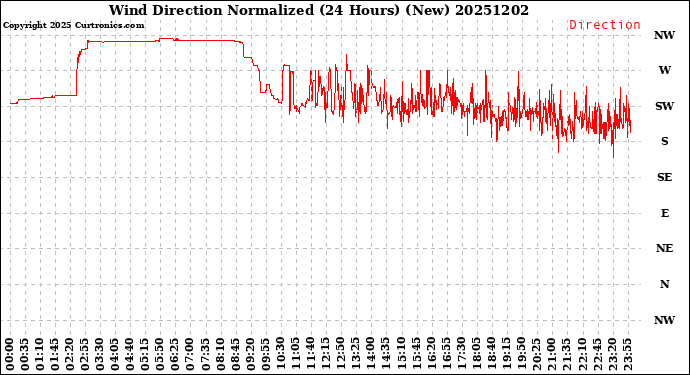Click the 09:55 time label
690x375 pixels.
point(266,354)
